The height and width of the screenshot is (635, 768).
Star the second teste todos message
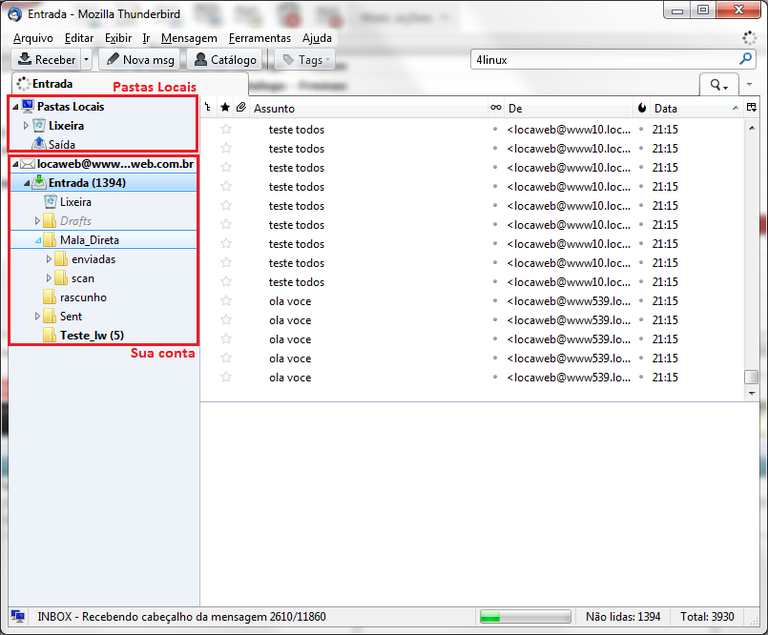click(x=226, y=148)
